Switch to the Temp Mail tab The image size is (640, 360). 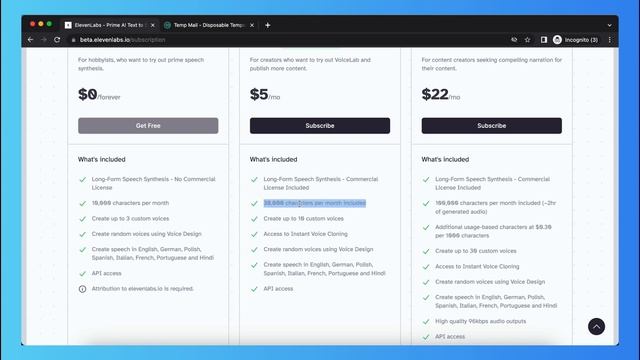209,25
